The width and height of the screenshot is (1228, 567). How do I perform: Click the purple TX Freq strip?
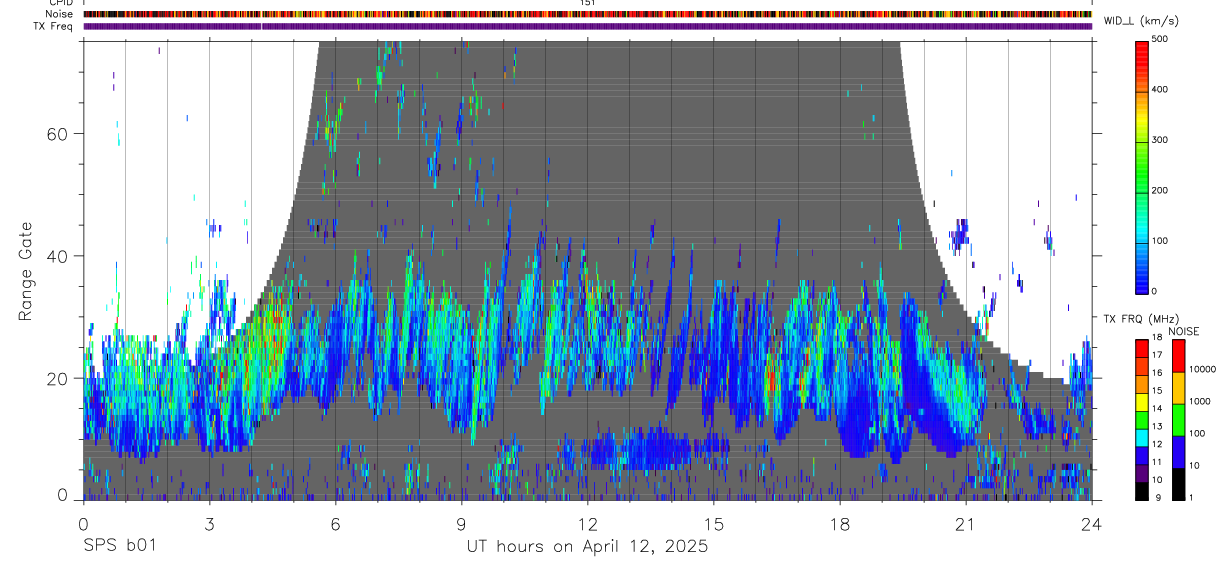(587, 27)
